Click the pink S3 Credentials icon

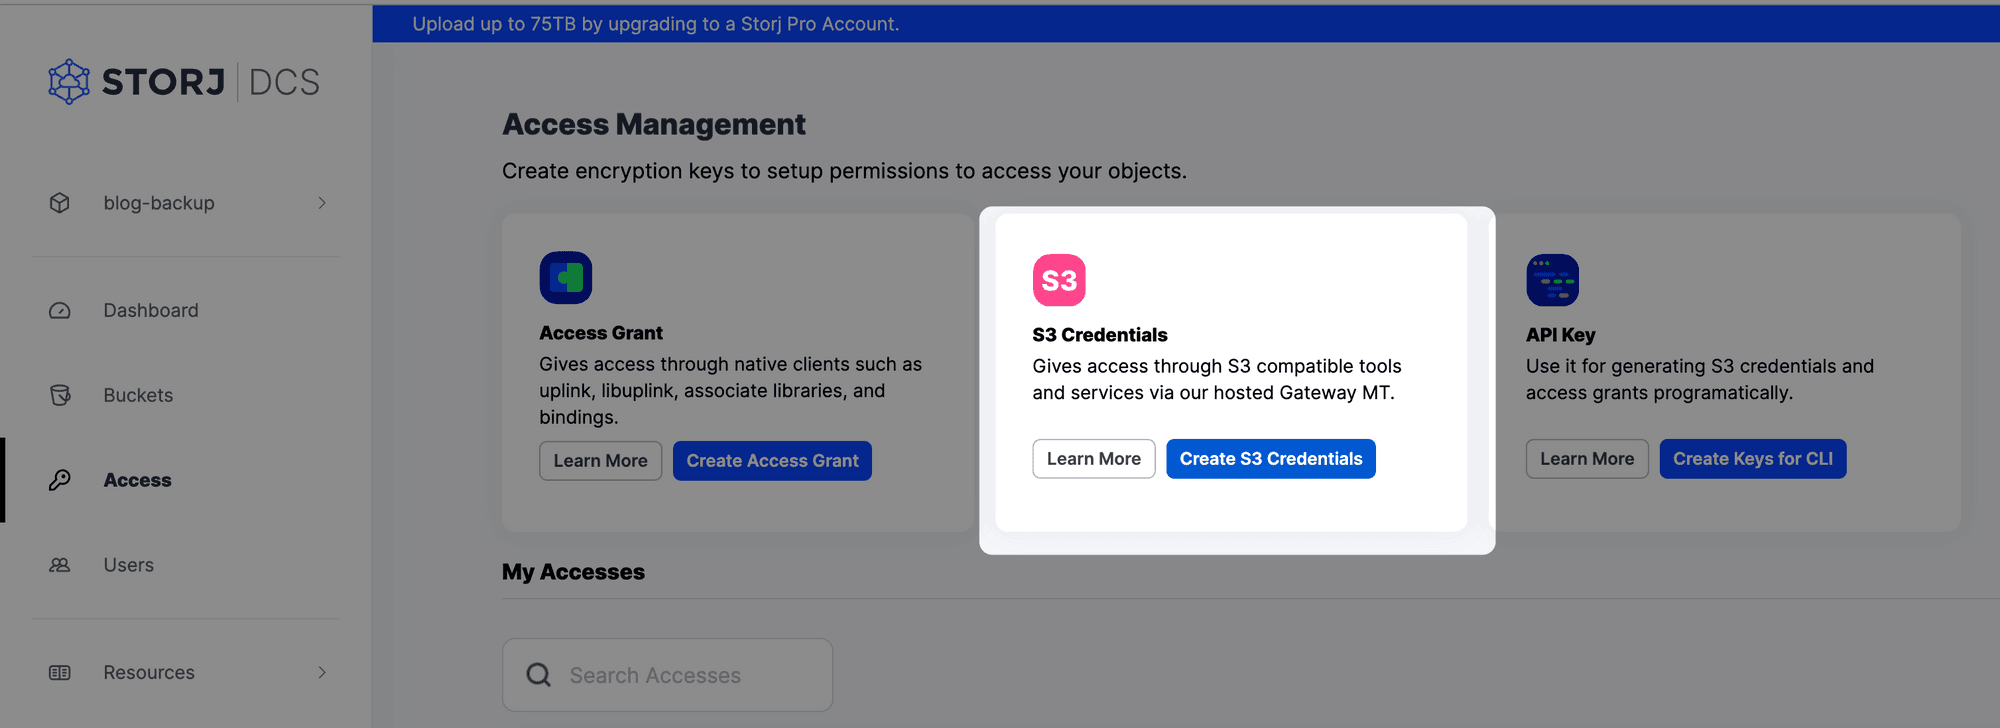(x=1059, y=280)
